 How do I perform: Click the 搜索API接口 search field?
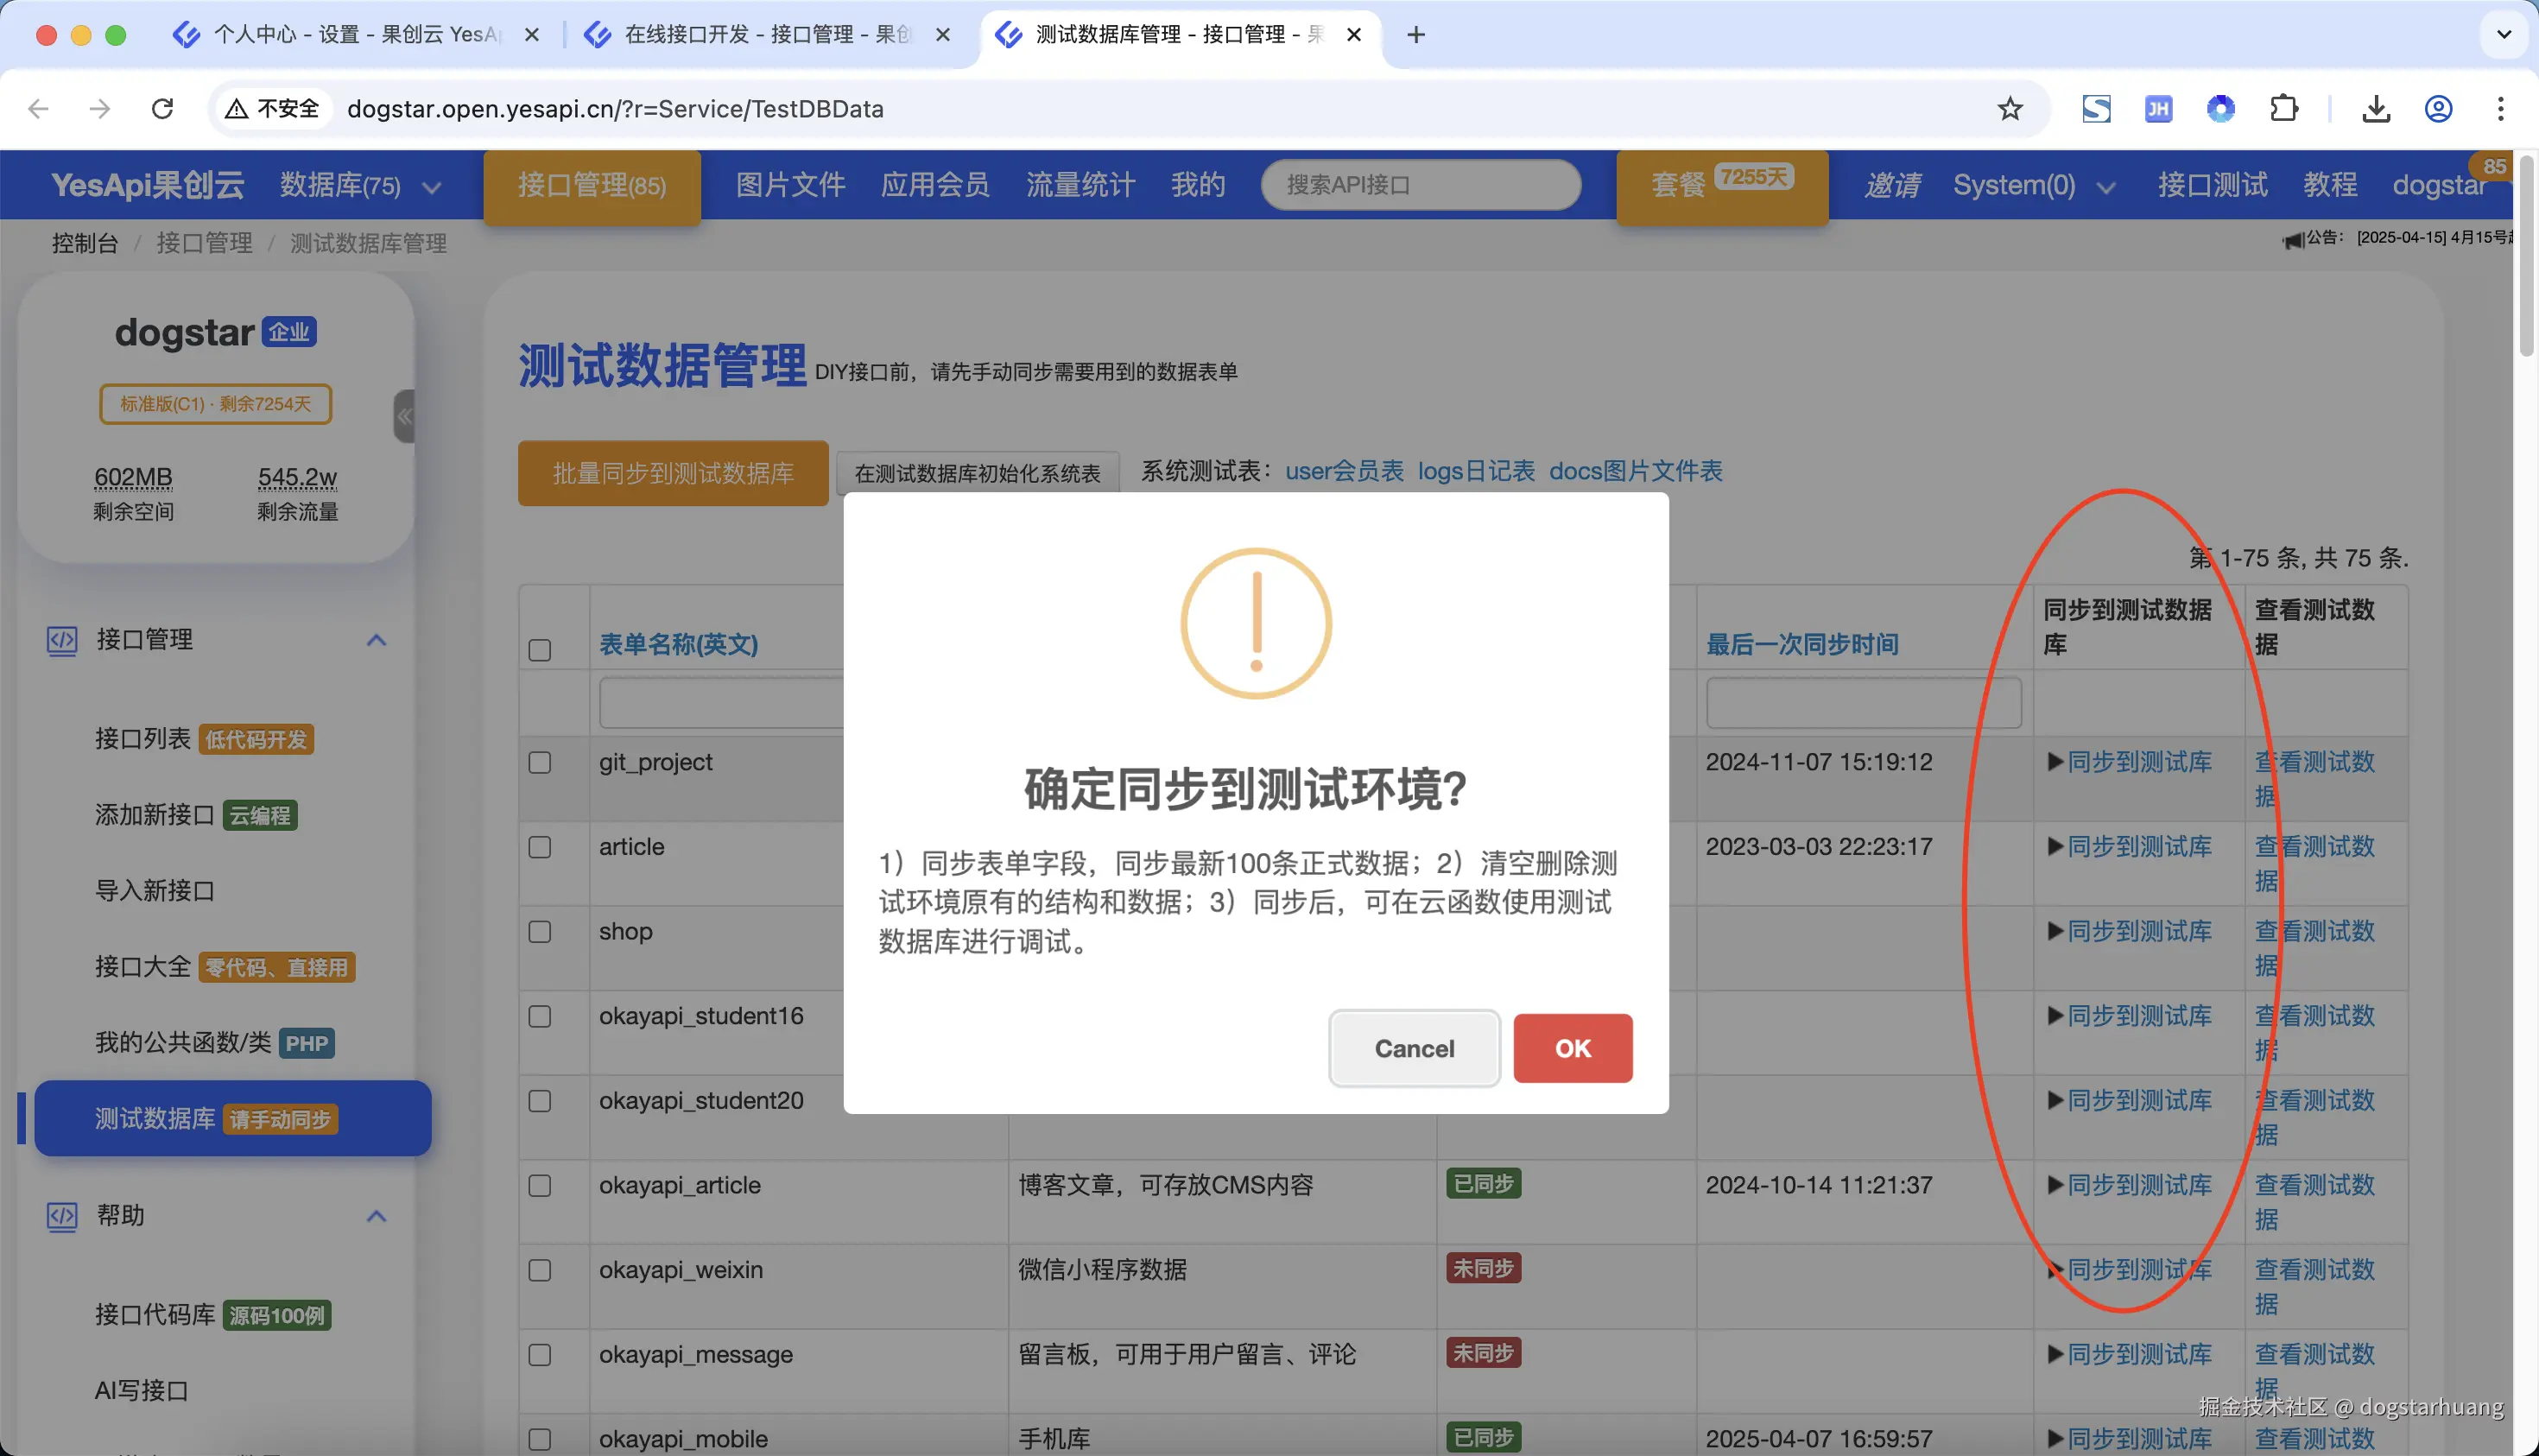pyautogui.click(x=1420, y=185)
